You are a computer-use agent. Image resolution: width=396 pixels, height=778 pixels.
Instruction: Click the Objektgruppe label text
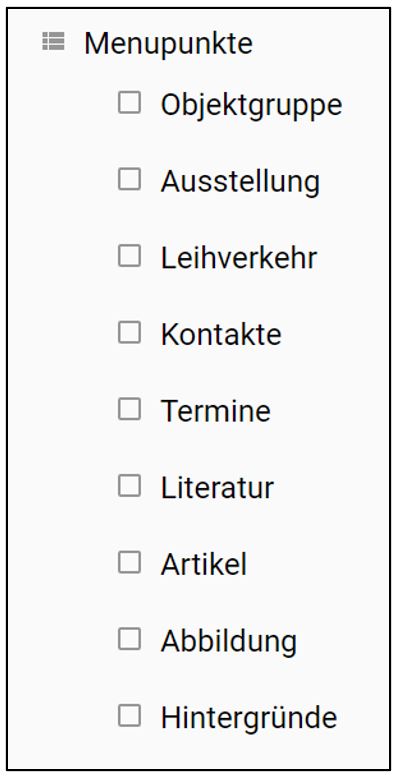(x=252, y=106)
